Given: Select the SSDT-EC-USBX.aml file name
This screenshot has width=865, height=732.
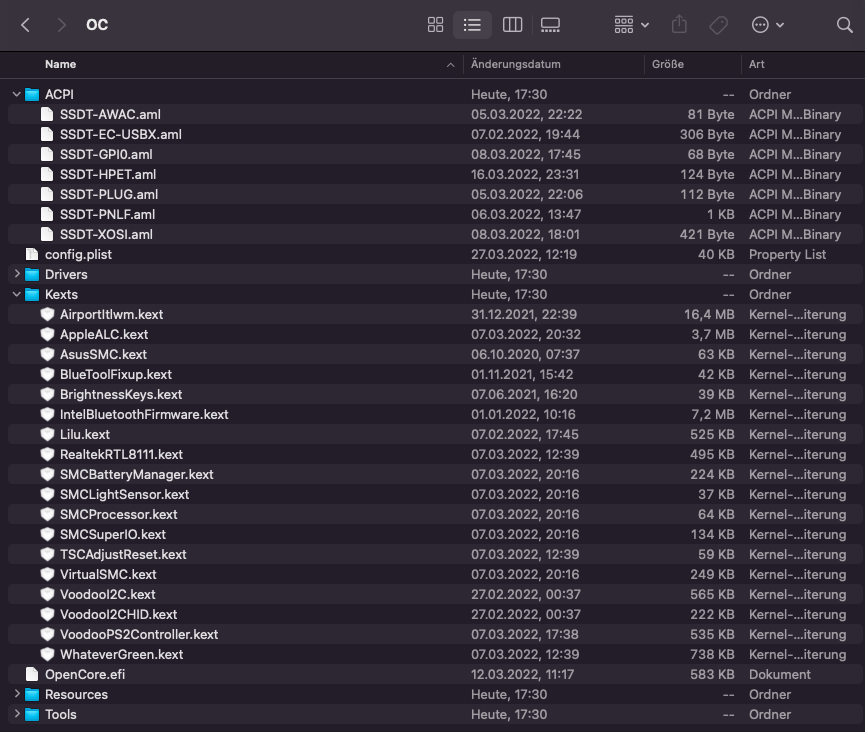Looking at the screenshot, I should [121, 135].
